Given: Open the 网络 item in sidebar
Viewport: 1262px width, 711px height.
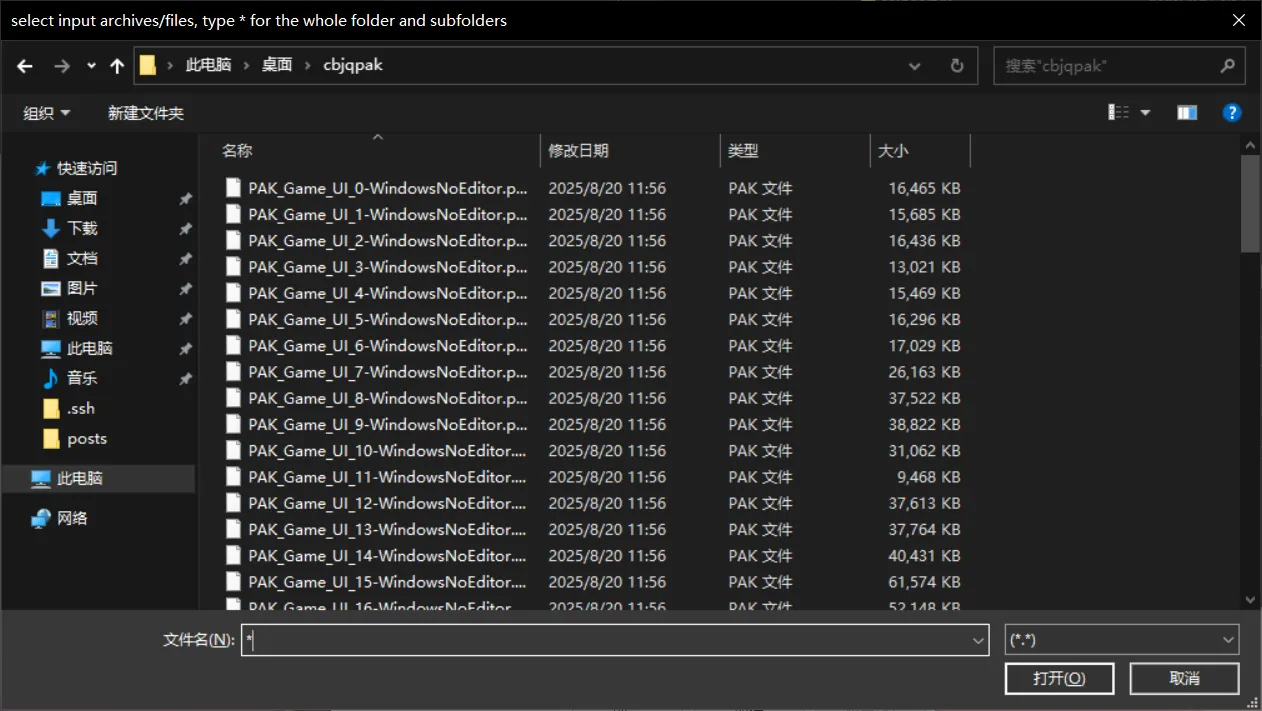Looking at the screenshot, I should coord(72,518).
